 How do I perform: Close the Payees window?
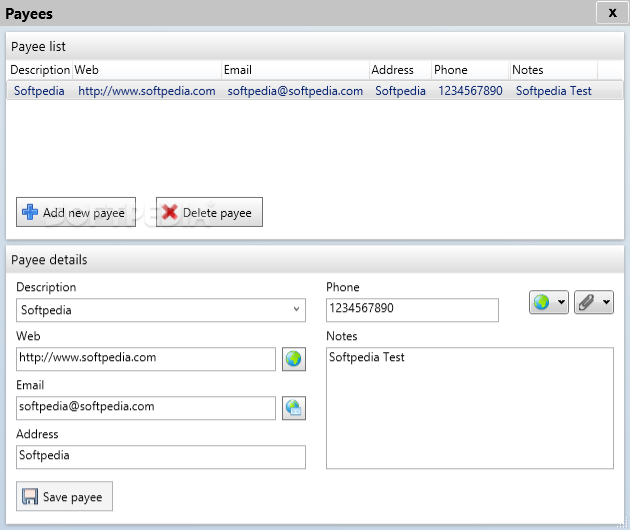click(x=612, y=13)
